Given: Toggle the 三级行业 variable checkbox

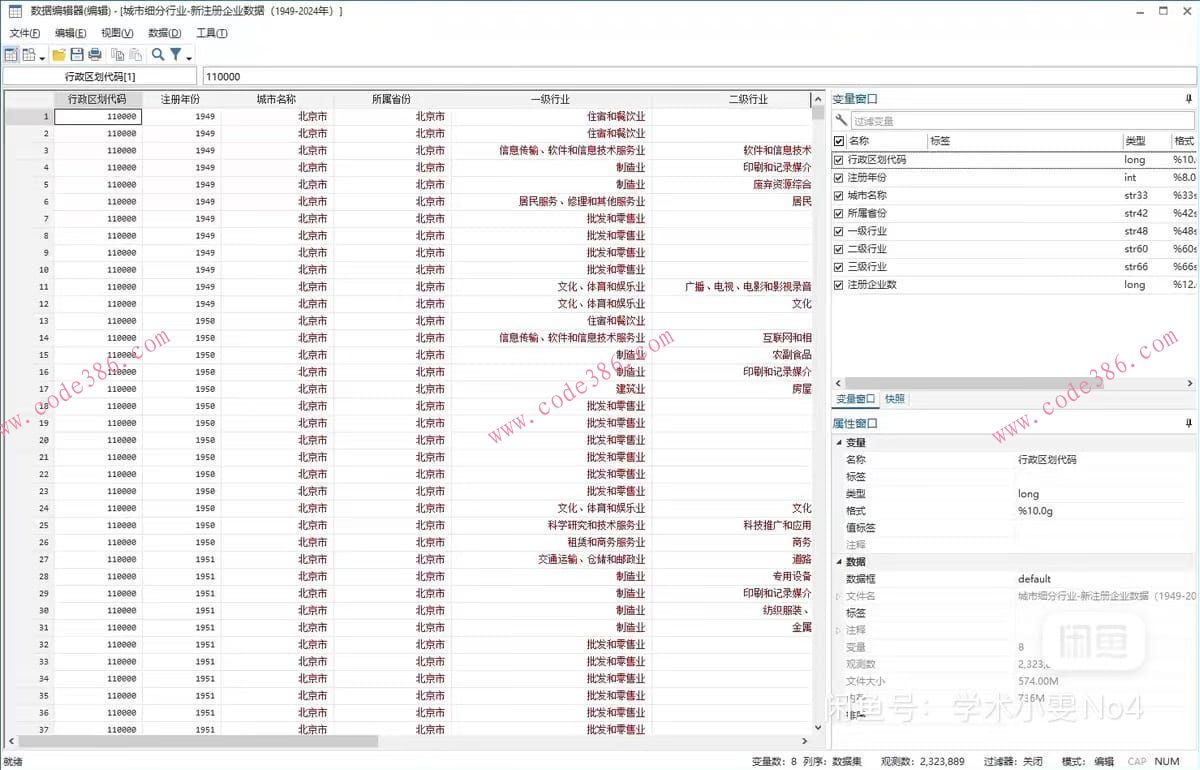Looking at the screenshot, I should pos(839,267).
